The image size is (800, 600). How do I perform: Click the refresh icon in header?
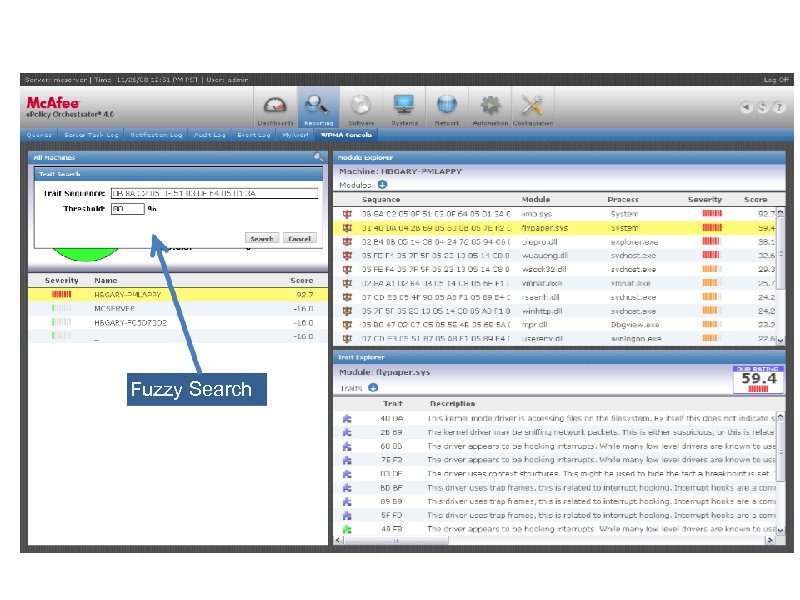[762, 107]
